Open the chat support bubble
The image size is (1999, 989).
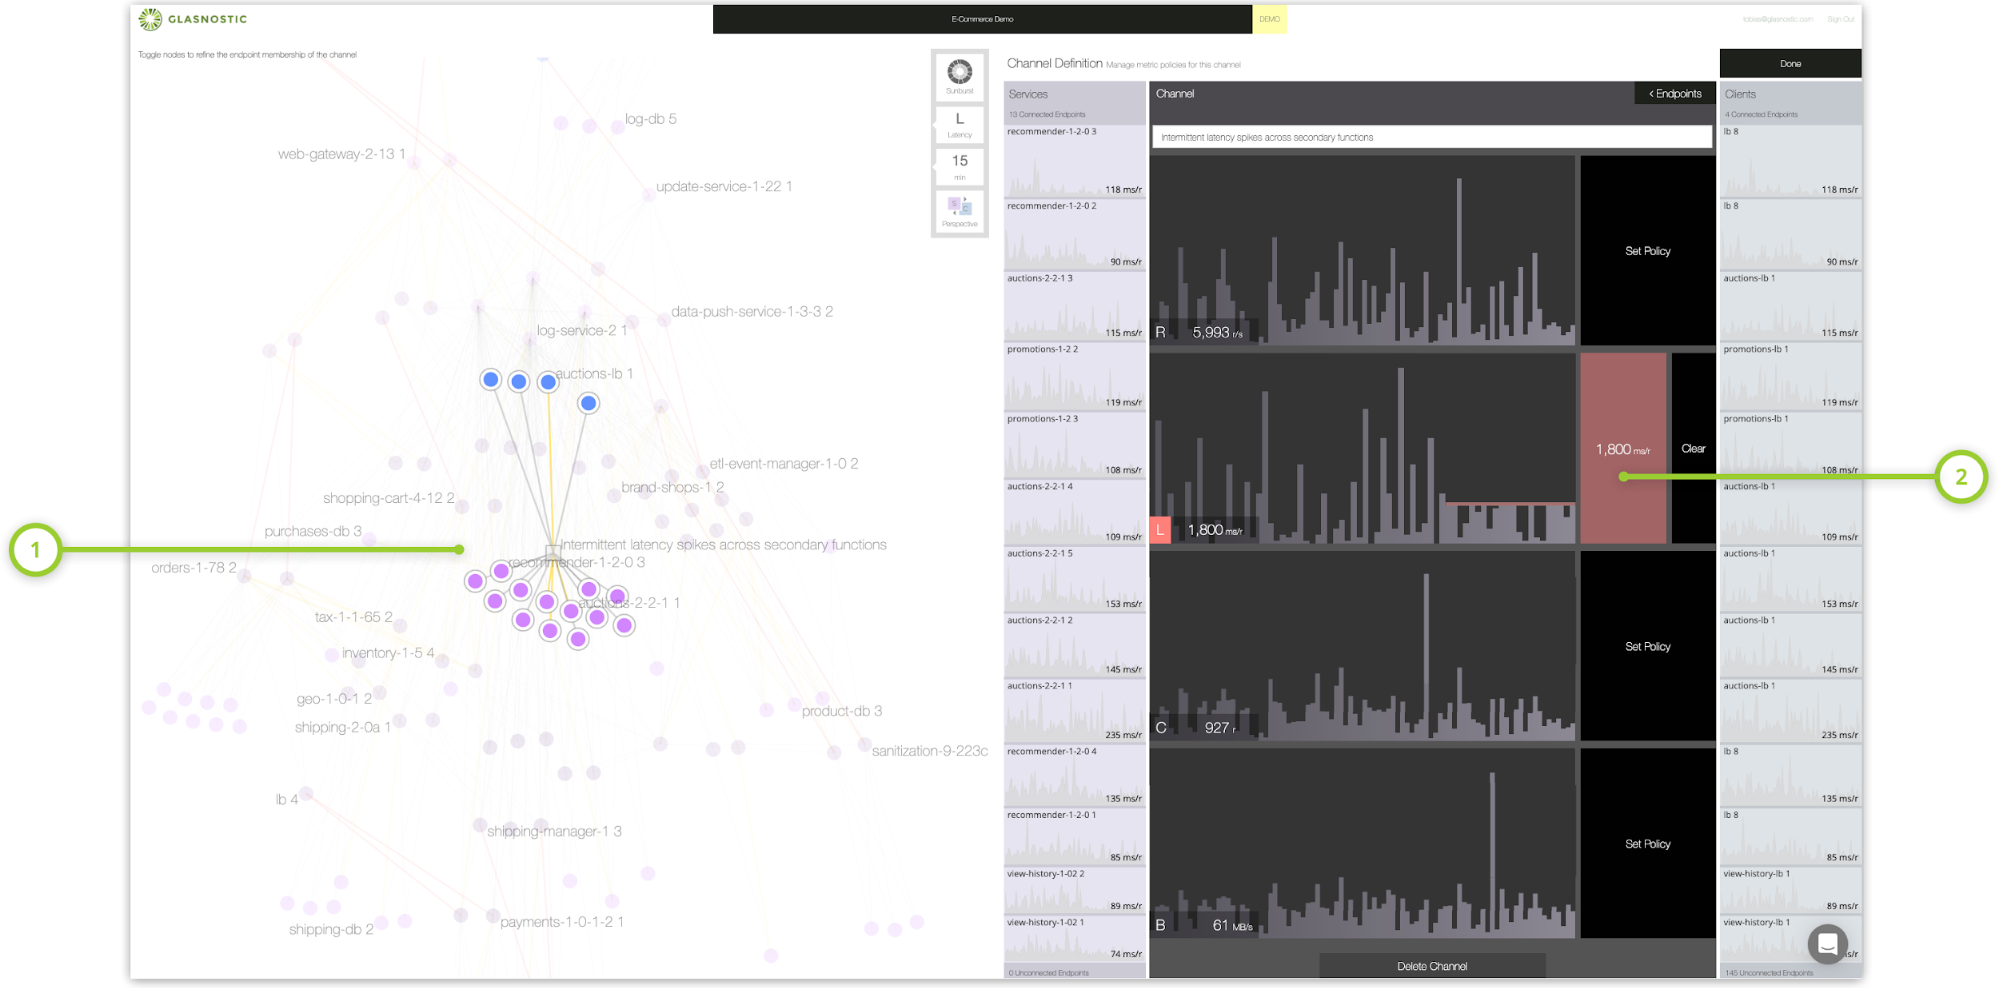click(1827, 943)
